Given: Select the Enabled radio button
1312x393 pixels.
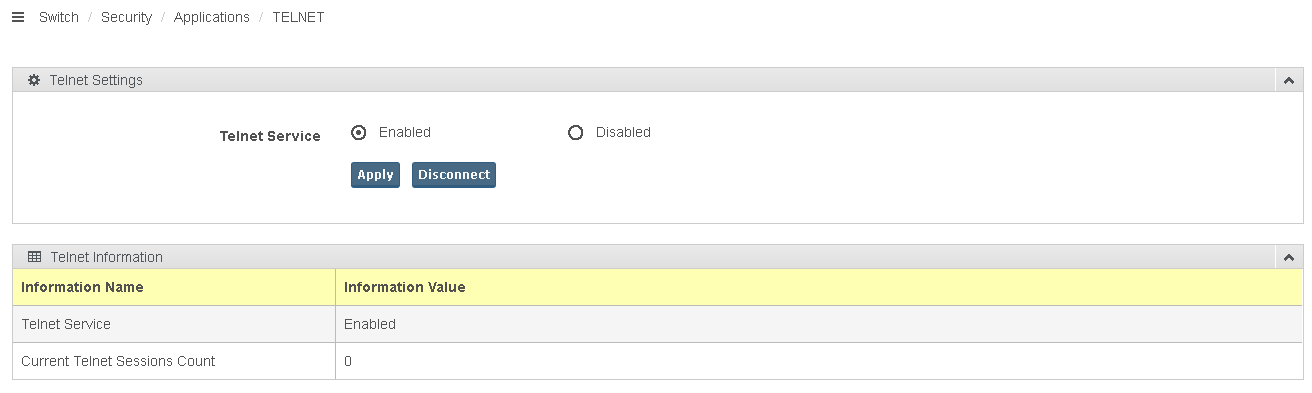Looking at the screenshot, I should tap(359, 132).
